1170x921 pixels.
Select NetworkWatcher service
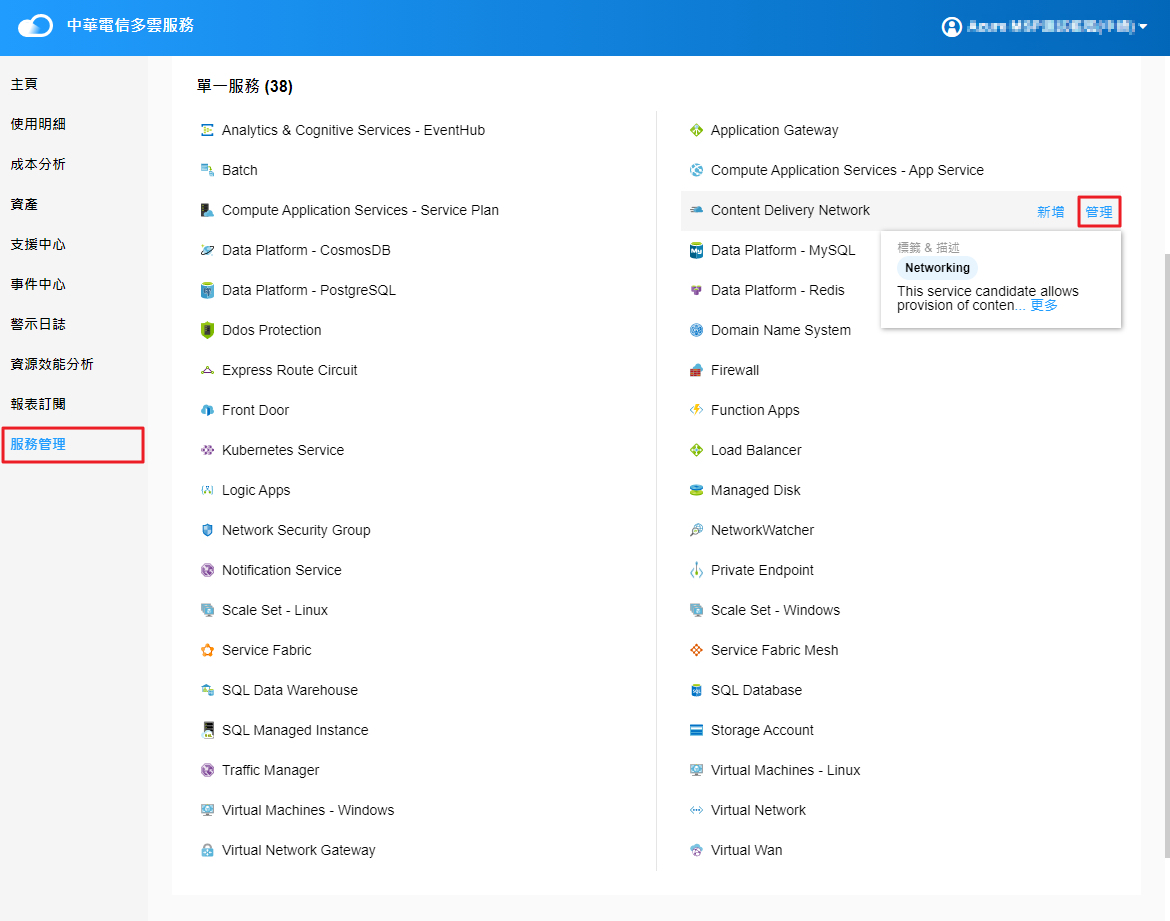click(762, 530)
